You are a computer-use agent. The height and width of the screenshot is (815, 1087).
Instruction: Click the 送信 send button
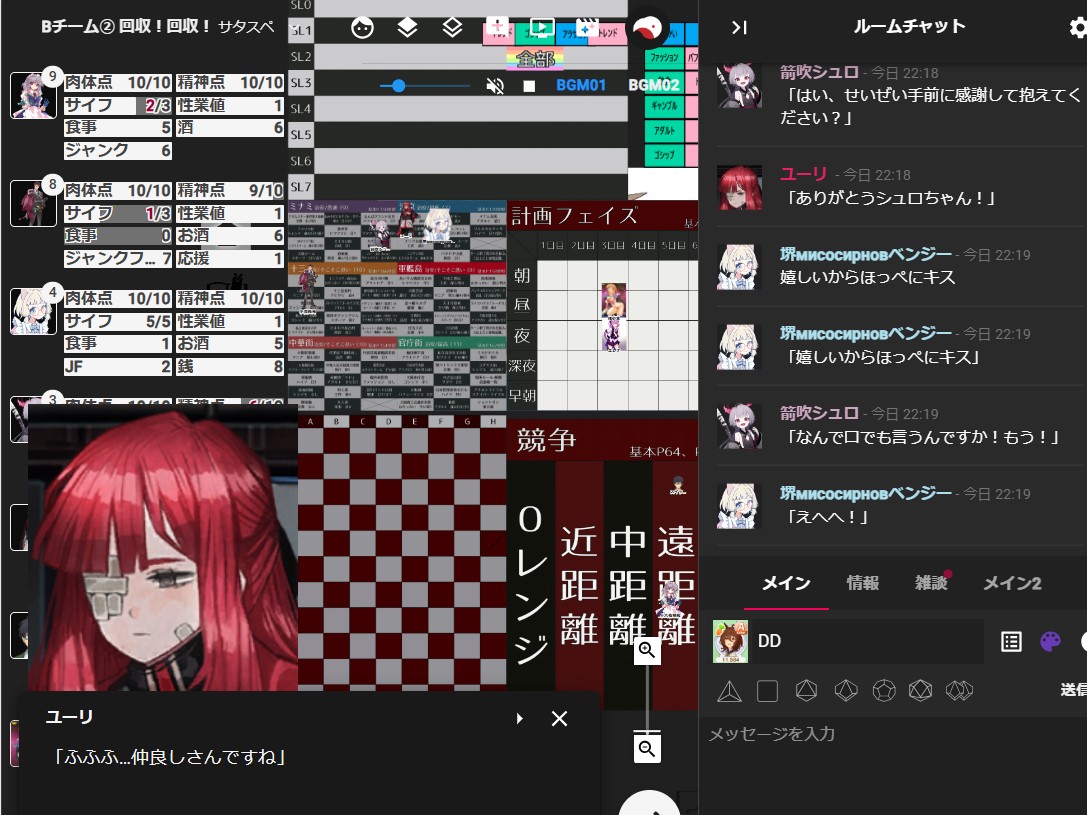[1073, 690]
